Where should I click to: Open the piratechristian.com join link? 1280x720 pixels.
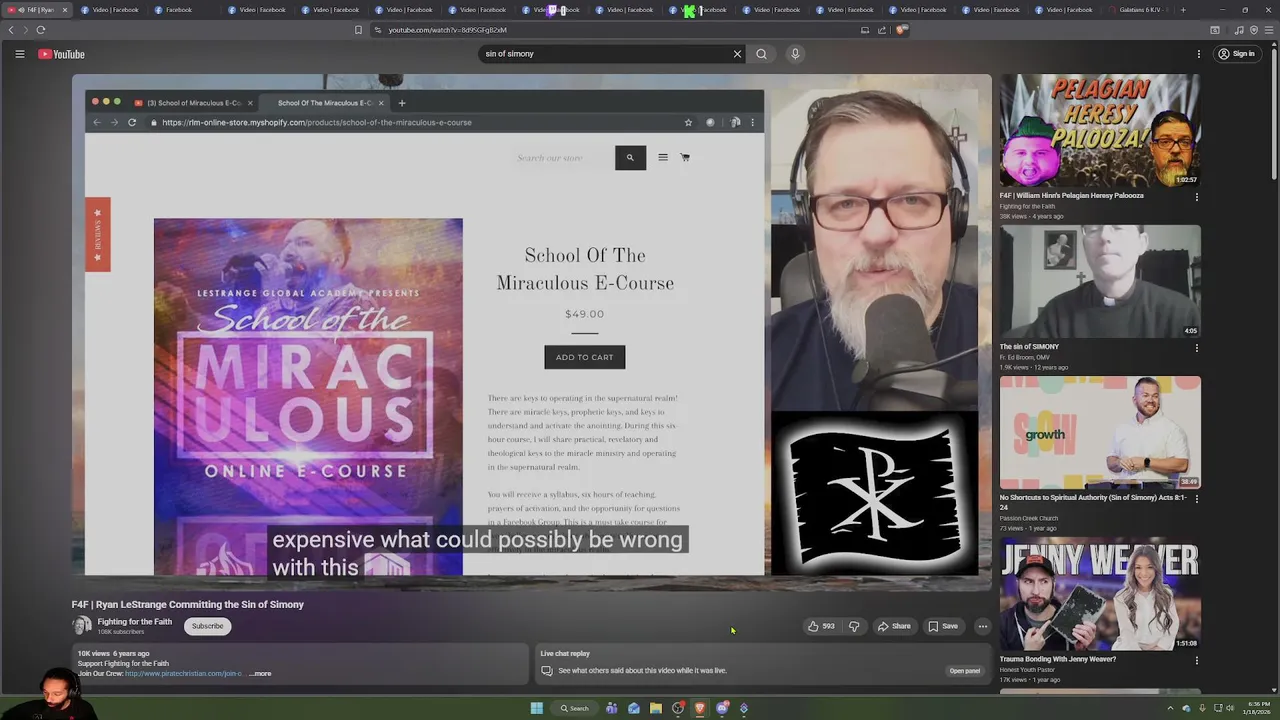click(x=184, y=674)
